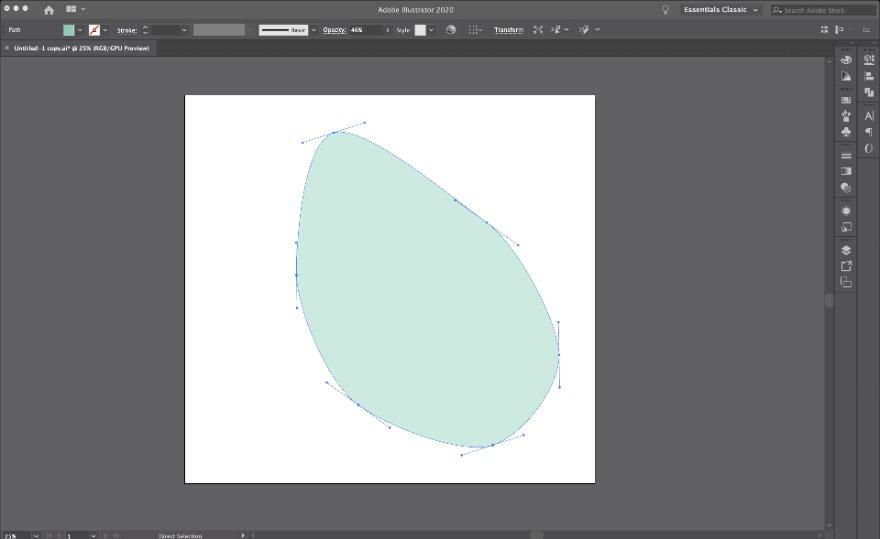Open the Color panel palette icon

846,60
